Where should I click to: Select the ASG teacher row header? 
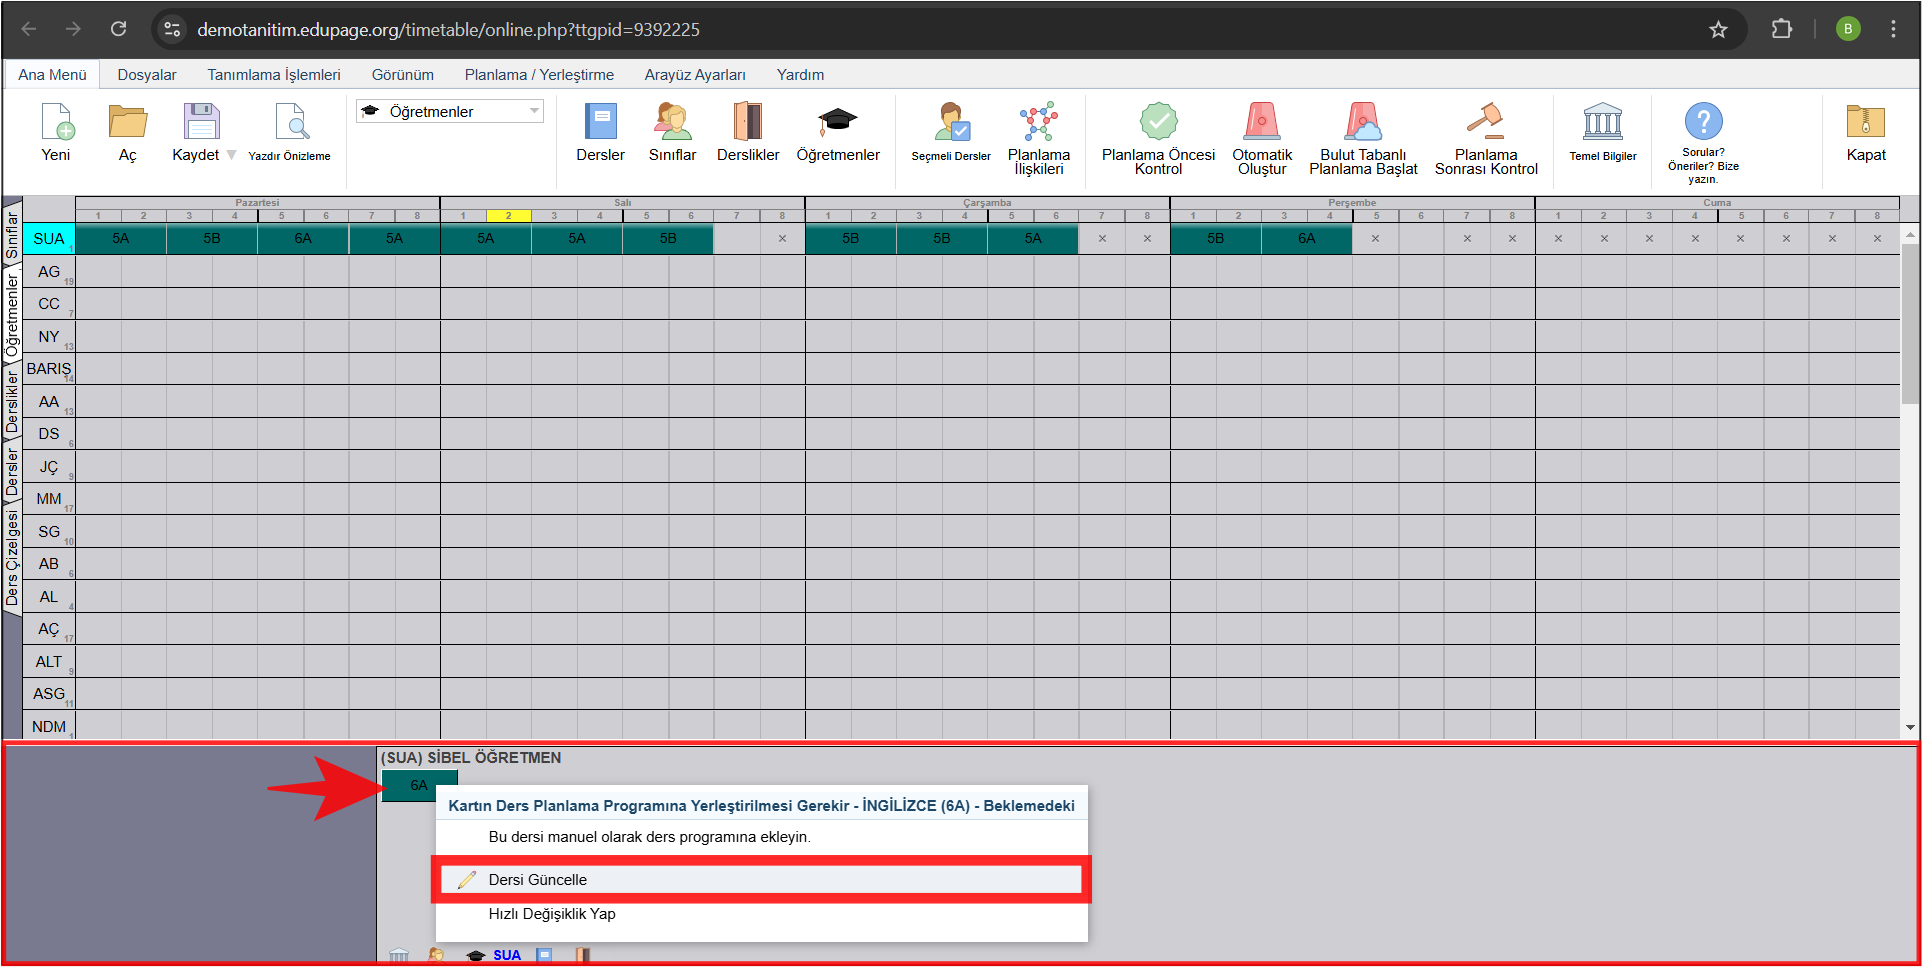(49, 694)
